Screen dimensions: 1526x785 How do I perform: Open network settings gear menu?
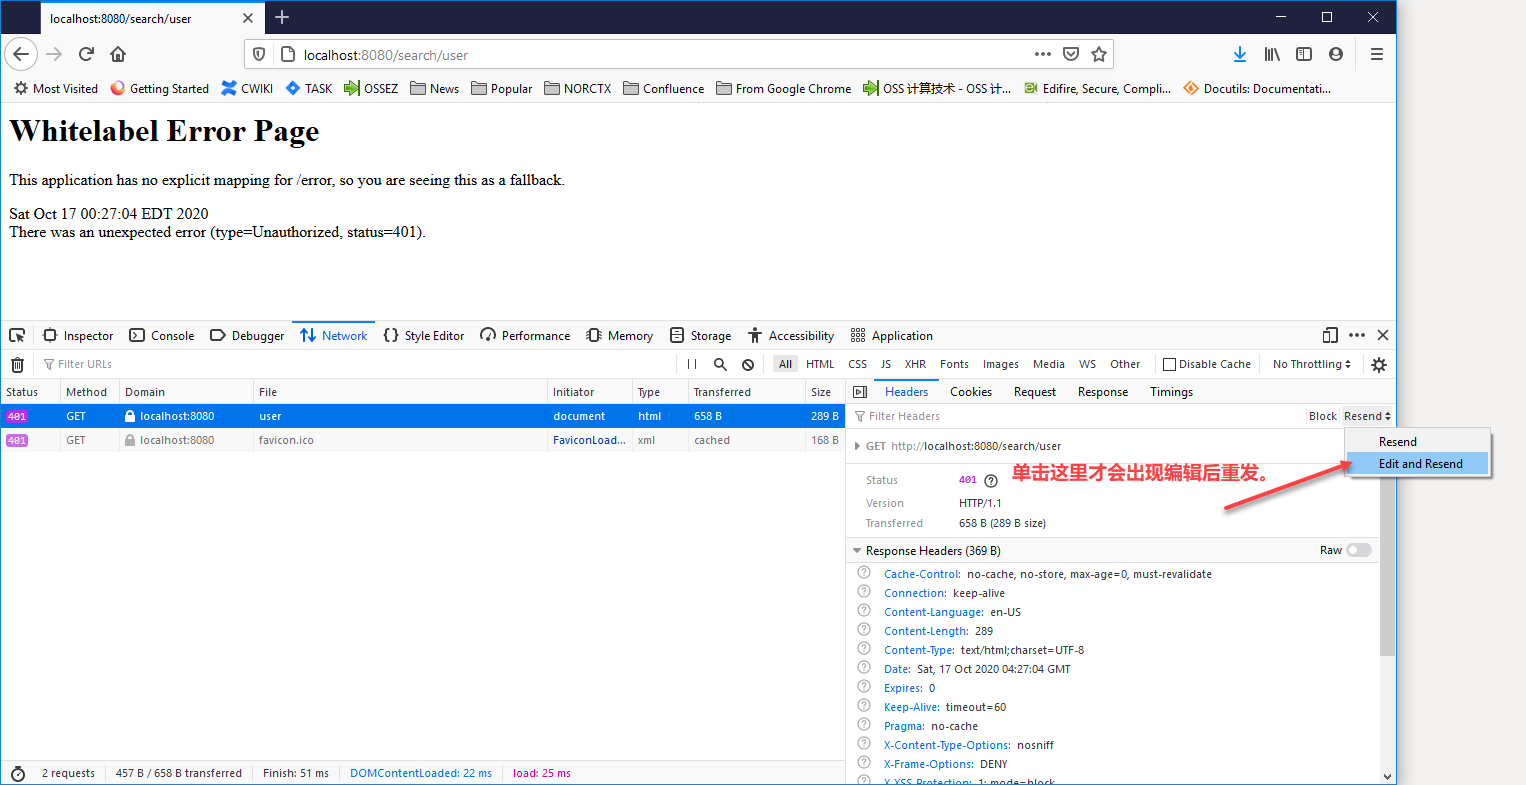tap(1379, 364)
